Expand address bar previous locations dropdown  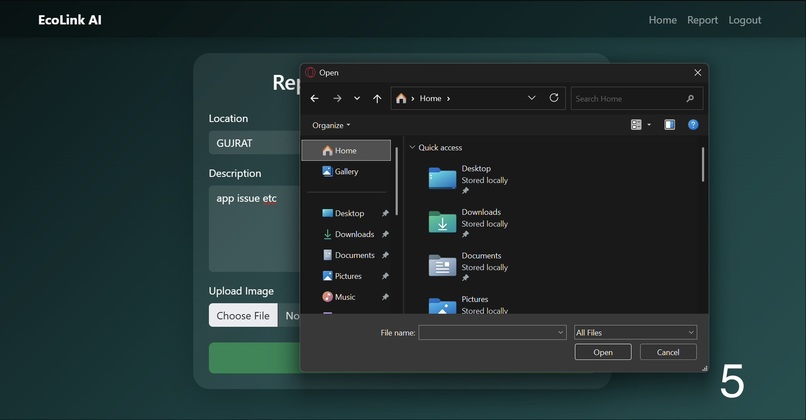point(532,98)
